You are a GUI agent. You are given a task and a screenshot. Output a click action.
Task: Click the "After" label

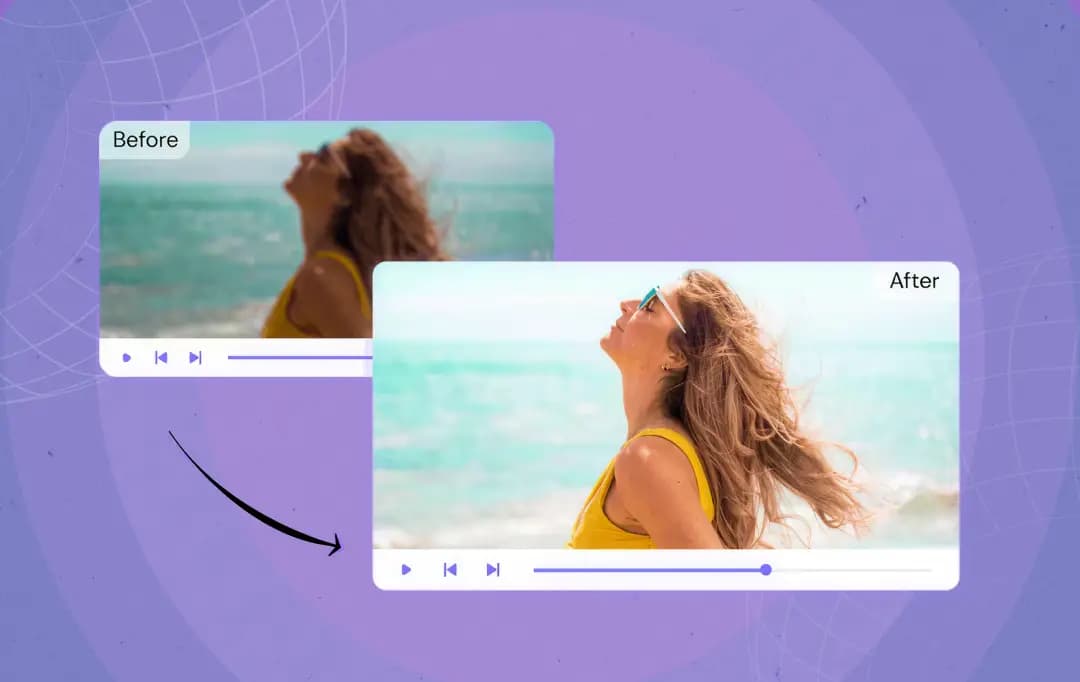(914, 280)
